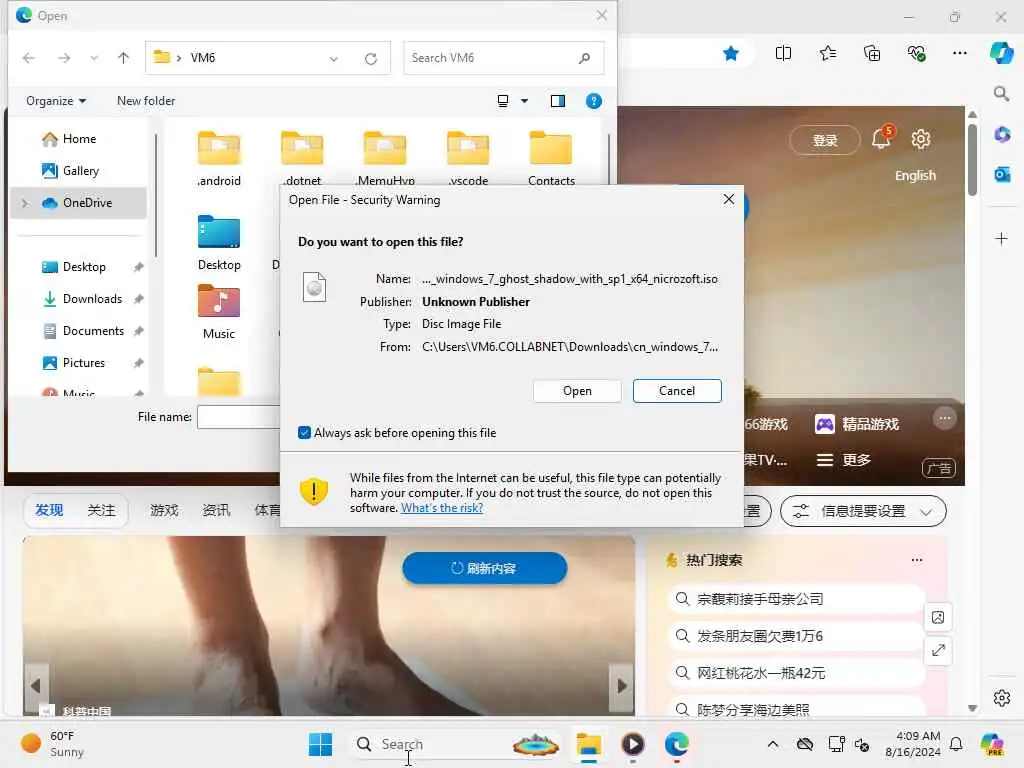Open page notifications bell icon
Screen dimensions: 1024x768
[882, 138]
